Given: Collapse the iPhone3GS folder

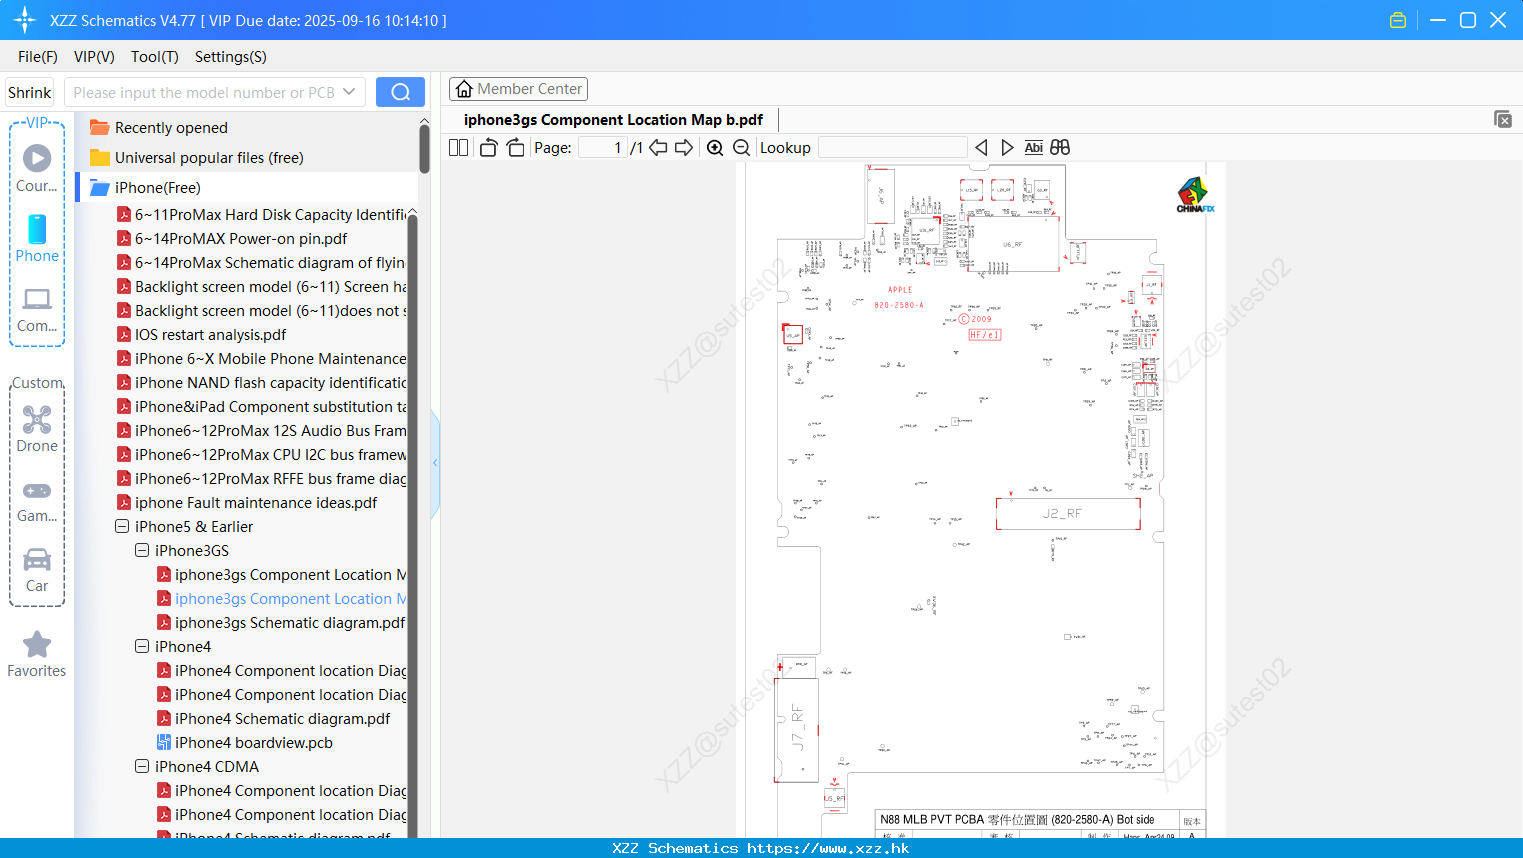Looking at the screenshot, I should tap(142, 550).
